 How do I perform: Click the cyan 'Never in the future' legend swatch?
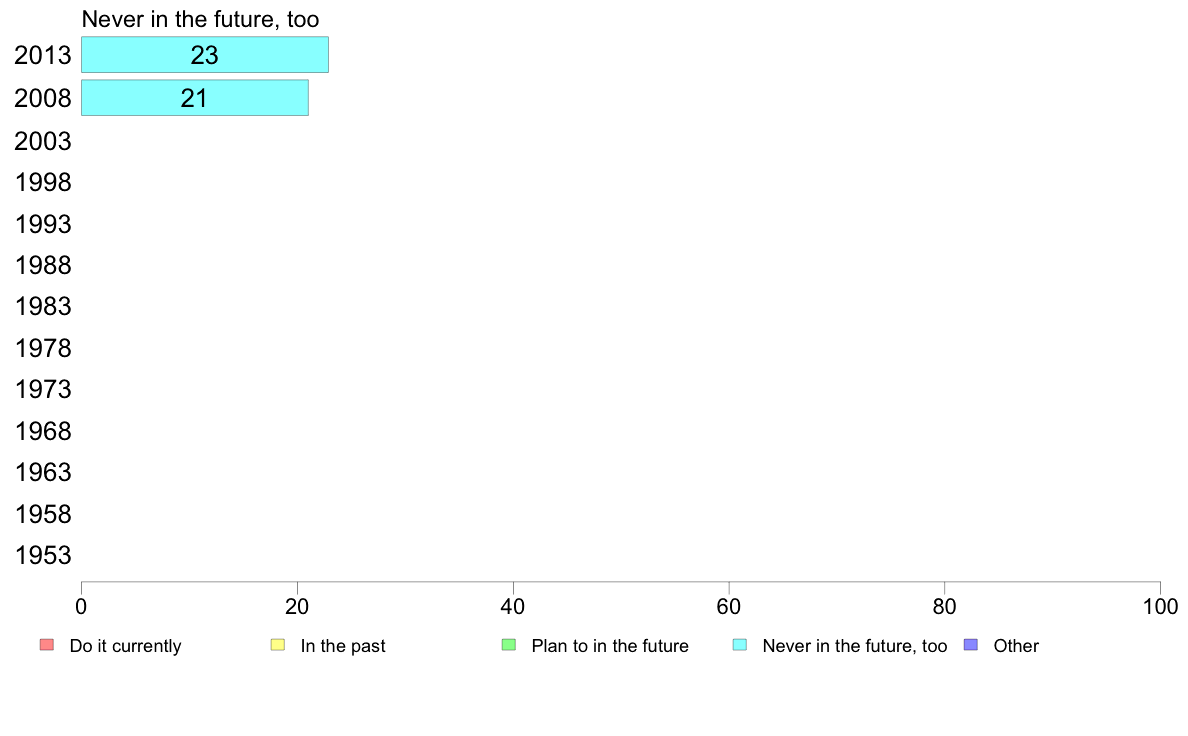pos(740,645)
